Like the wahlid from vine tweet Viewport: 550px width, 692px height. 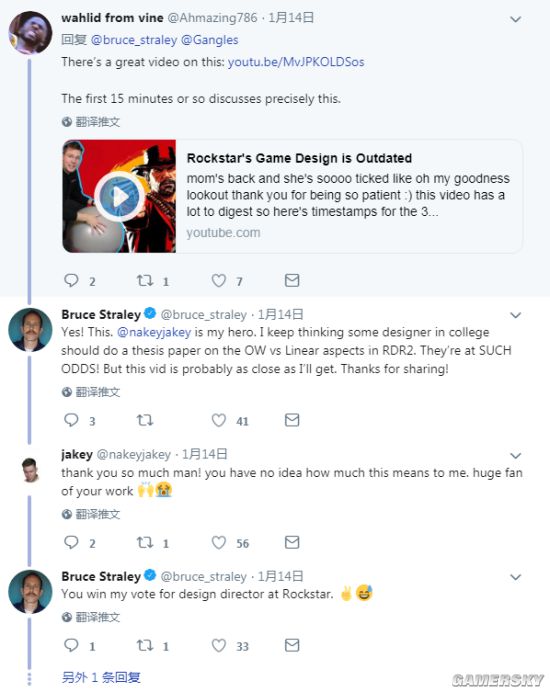[x=218, y=281]
